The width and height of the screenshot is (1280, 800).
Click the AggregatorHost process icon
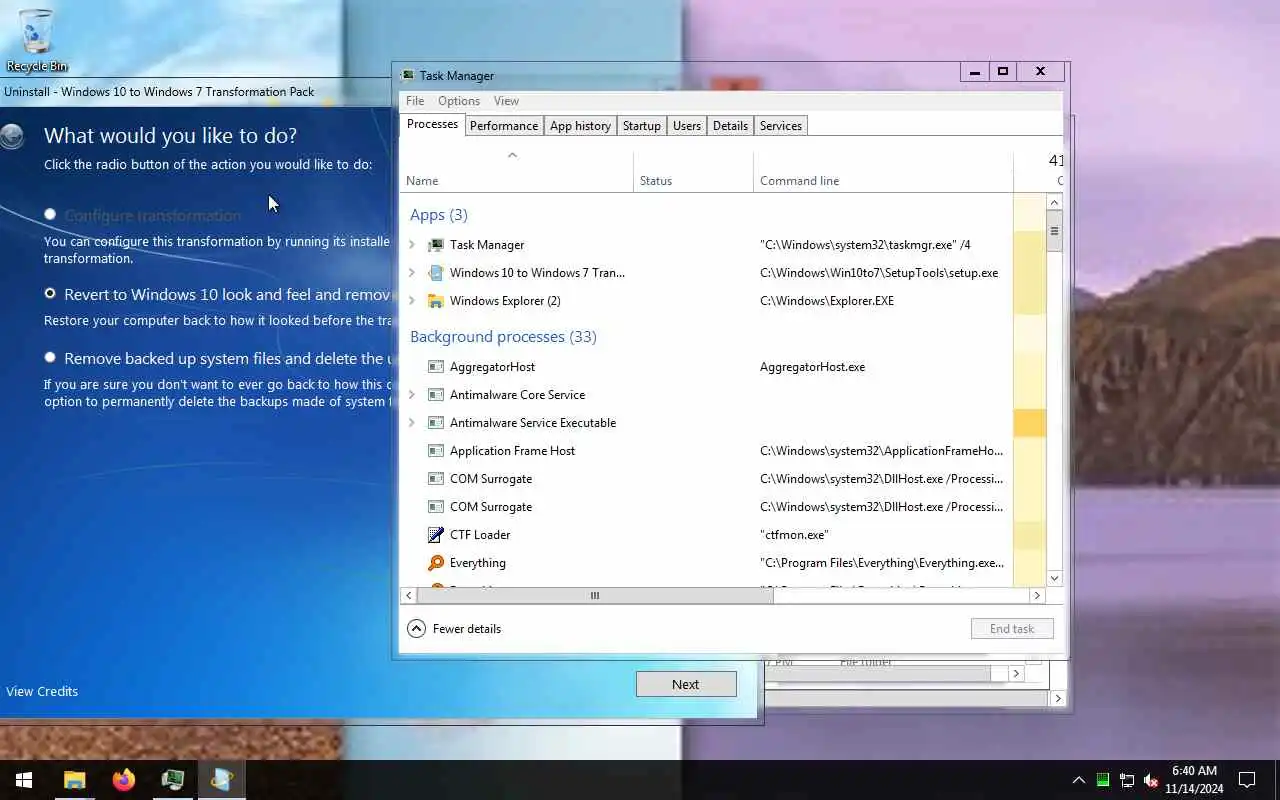(x=435, y=367)
